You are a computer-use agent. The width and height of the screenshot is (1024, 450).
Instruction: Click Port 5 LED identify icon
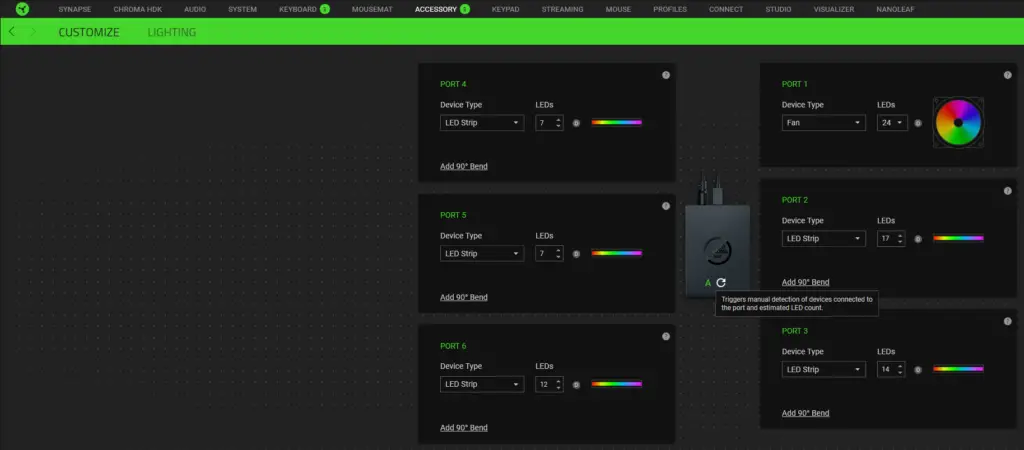coord(576,253)
